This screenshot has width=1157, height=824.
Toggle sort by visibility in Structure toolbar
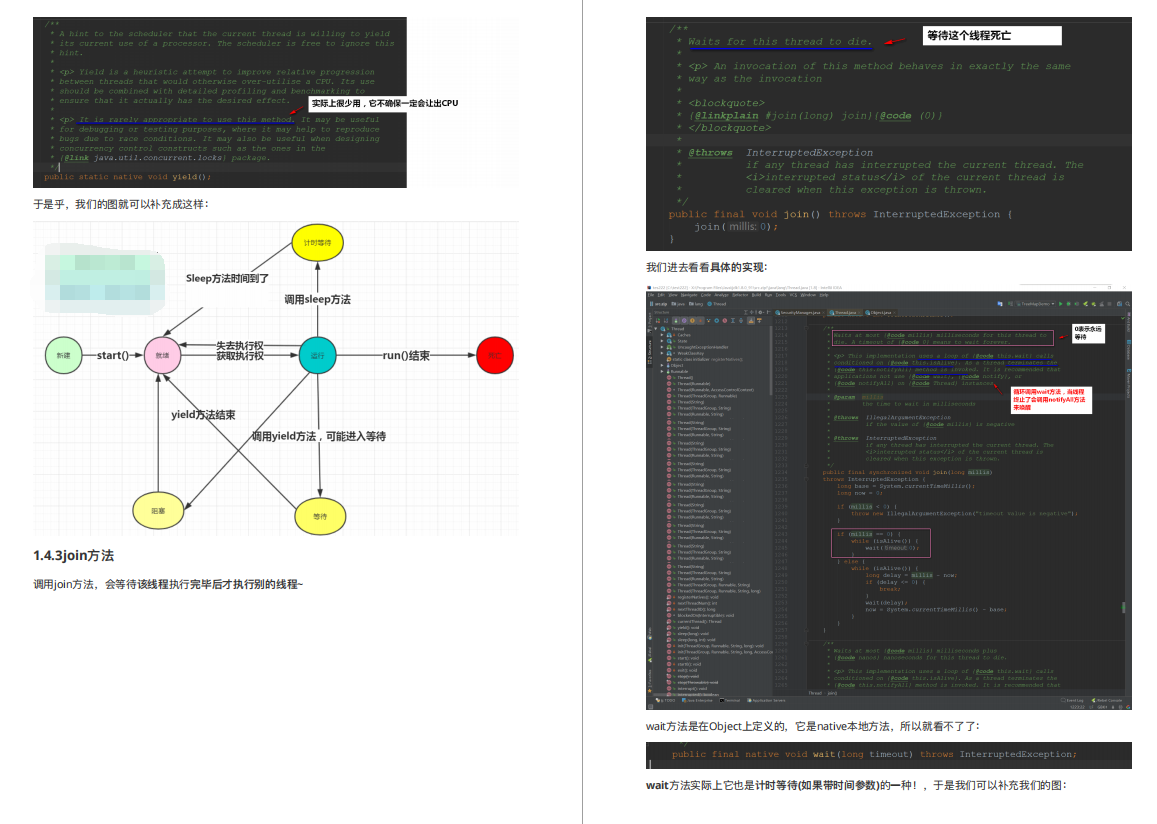coord(657,321)
